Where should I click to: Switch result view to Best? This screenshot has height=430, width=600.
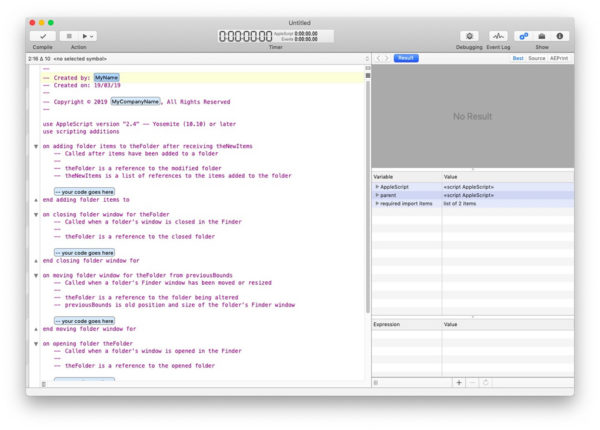point(518,58)
